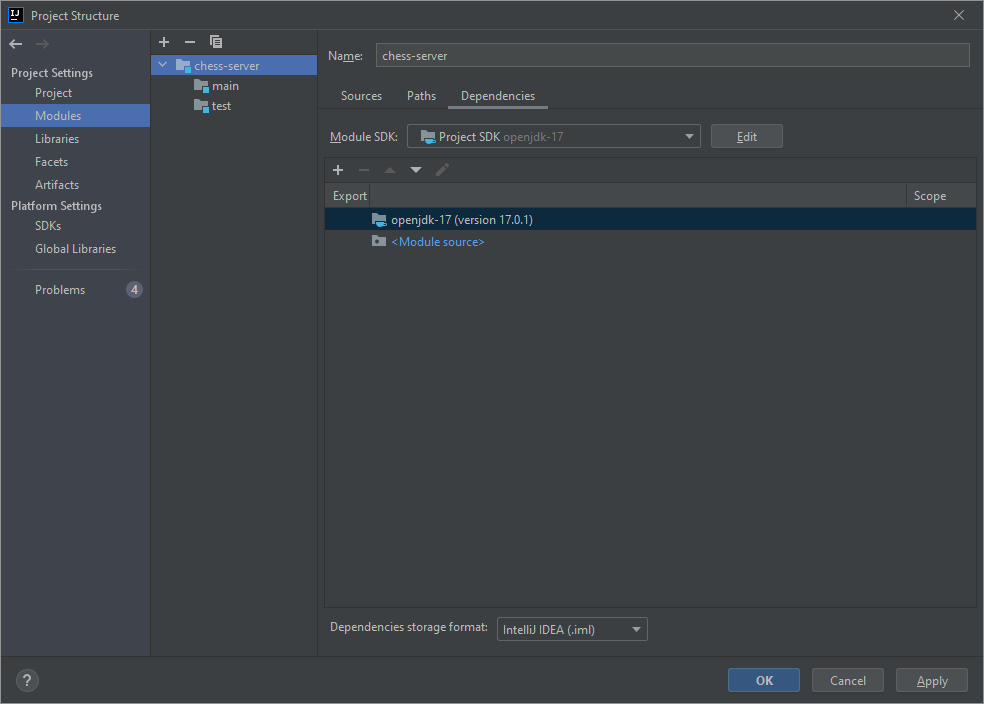Select the test module in the tree
The width and height of the screenshot is (984, 704).
[x=221, y=106]
